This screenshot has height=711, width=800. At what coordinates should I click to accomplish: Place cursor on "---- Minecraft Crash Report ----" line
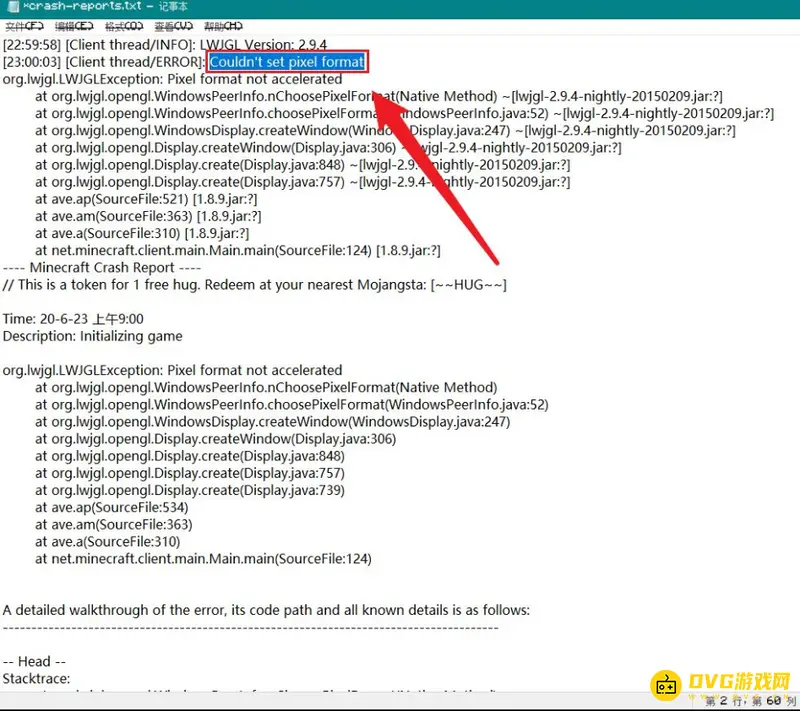coord(102,268)
